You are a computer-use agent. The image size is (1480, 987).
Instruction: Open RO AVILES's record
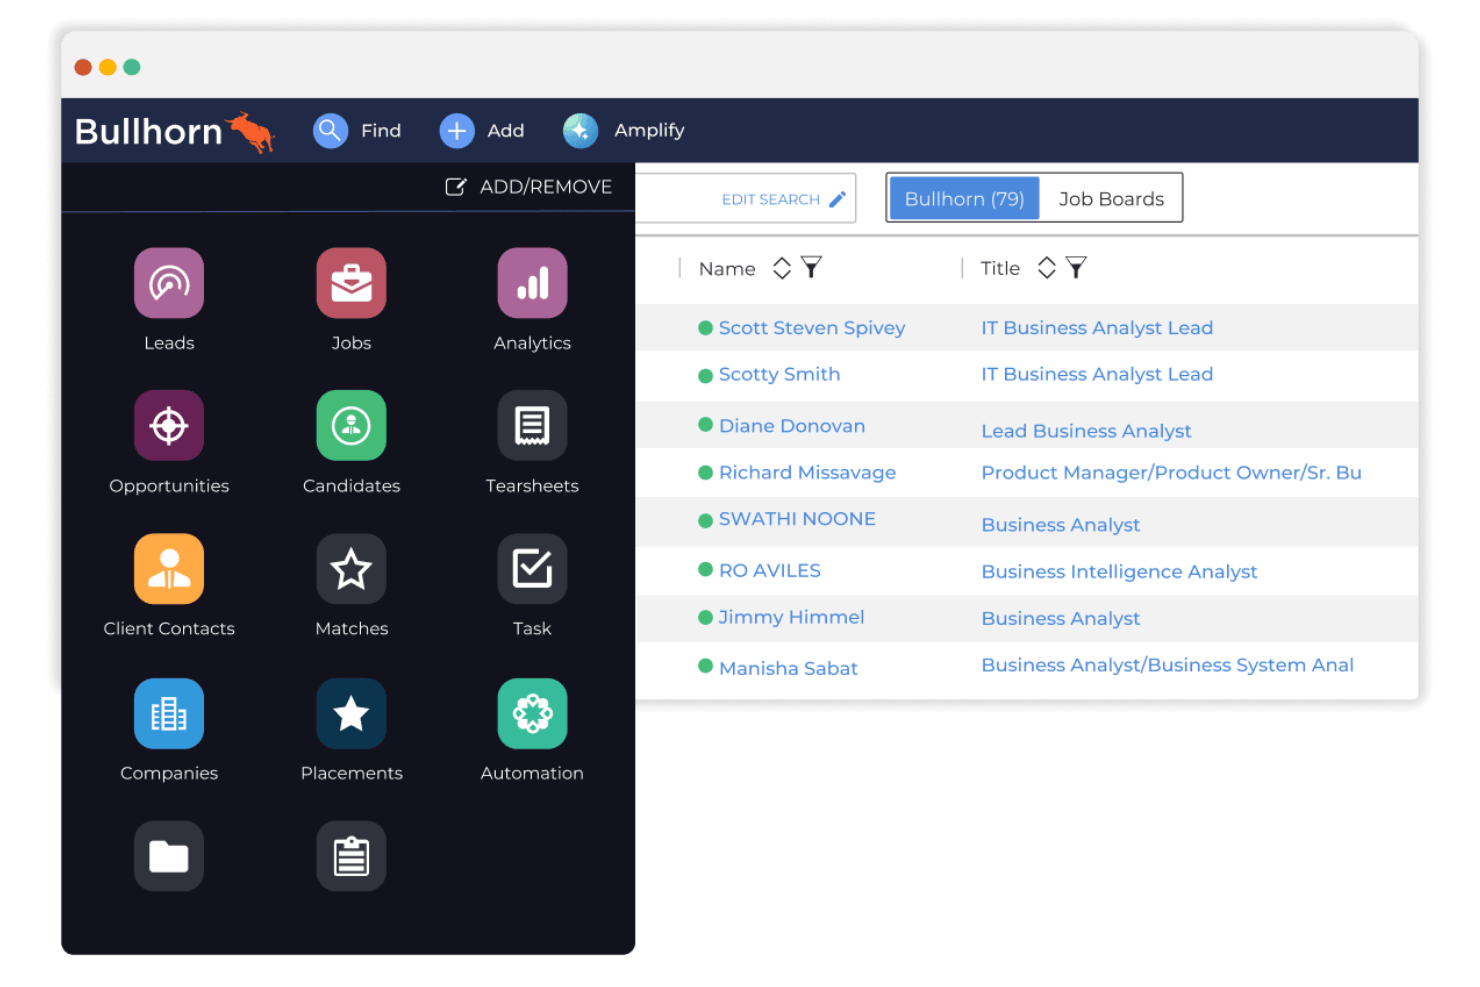point(770,570)
